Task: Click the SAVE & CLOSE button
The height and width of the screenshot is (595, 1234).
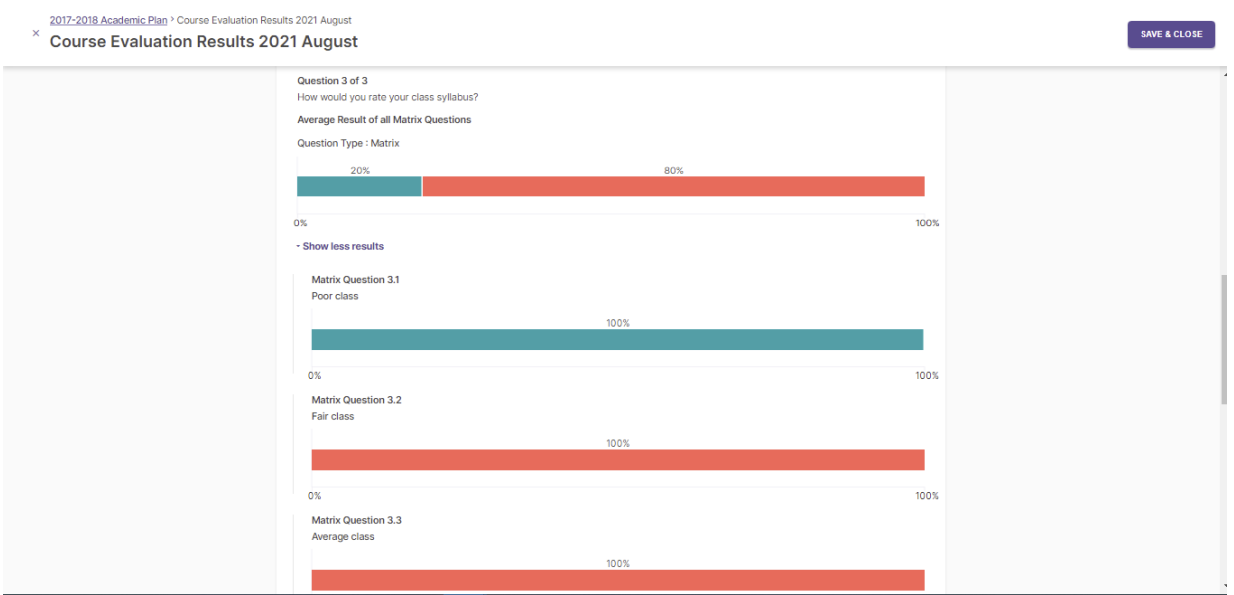Action: pyautogui.click(x=1170, y=33)
